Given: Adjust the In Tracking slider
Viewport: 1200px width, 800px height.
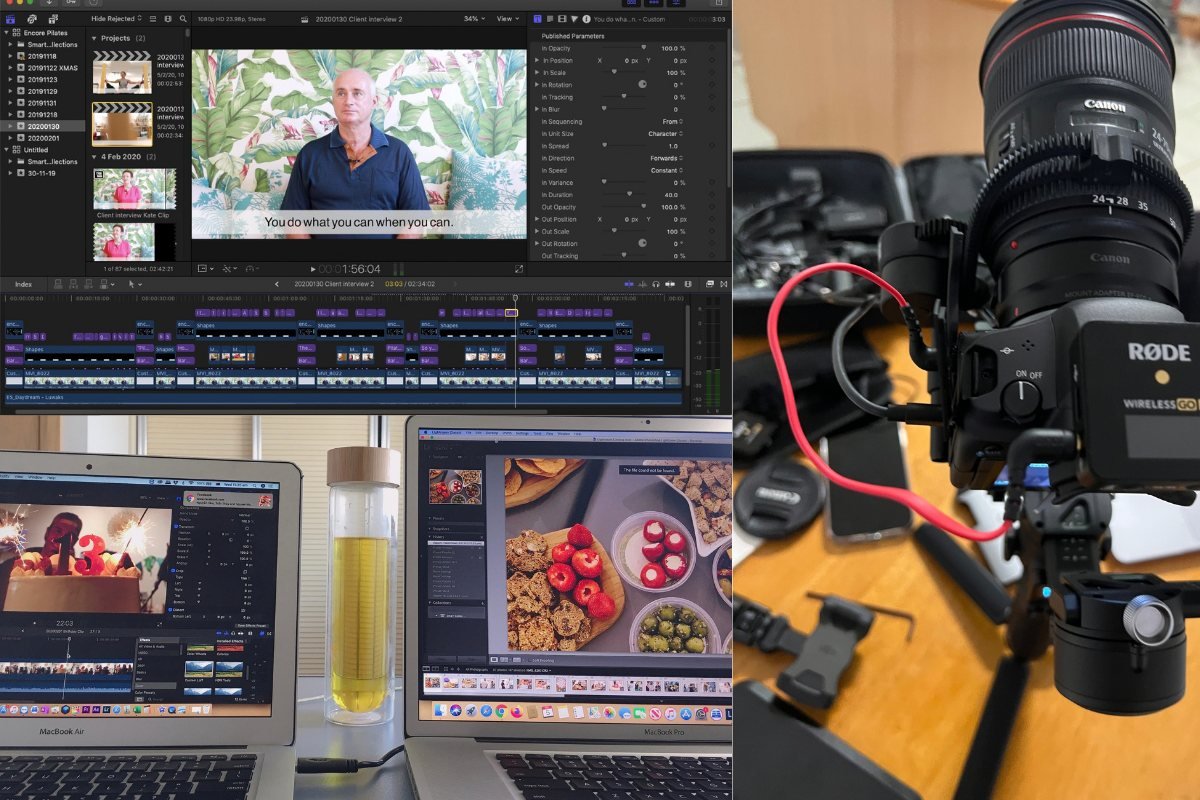Looking at the screenshot, I should 625,97.
